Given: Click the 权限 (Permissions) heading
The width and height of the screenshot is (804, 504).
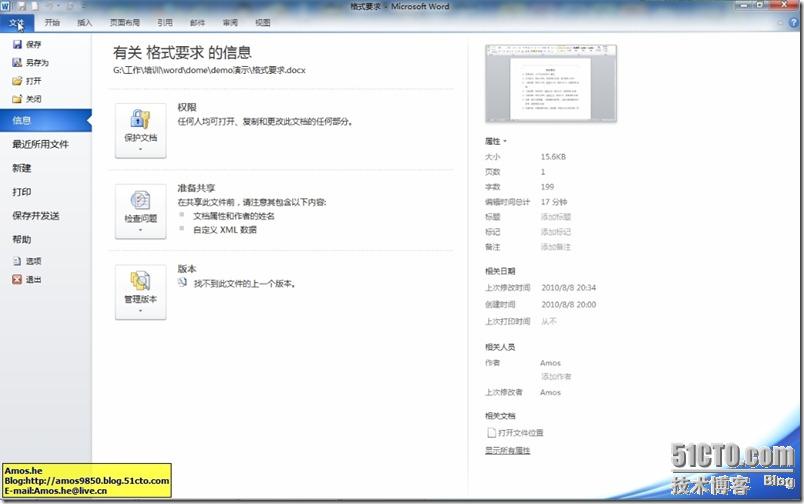Looking at the screenshot, I should pyautogui.click(x=187, y=107).
